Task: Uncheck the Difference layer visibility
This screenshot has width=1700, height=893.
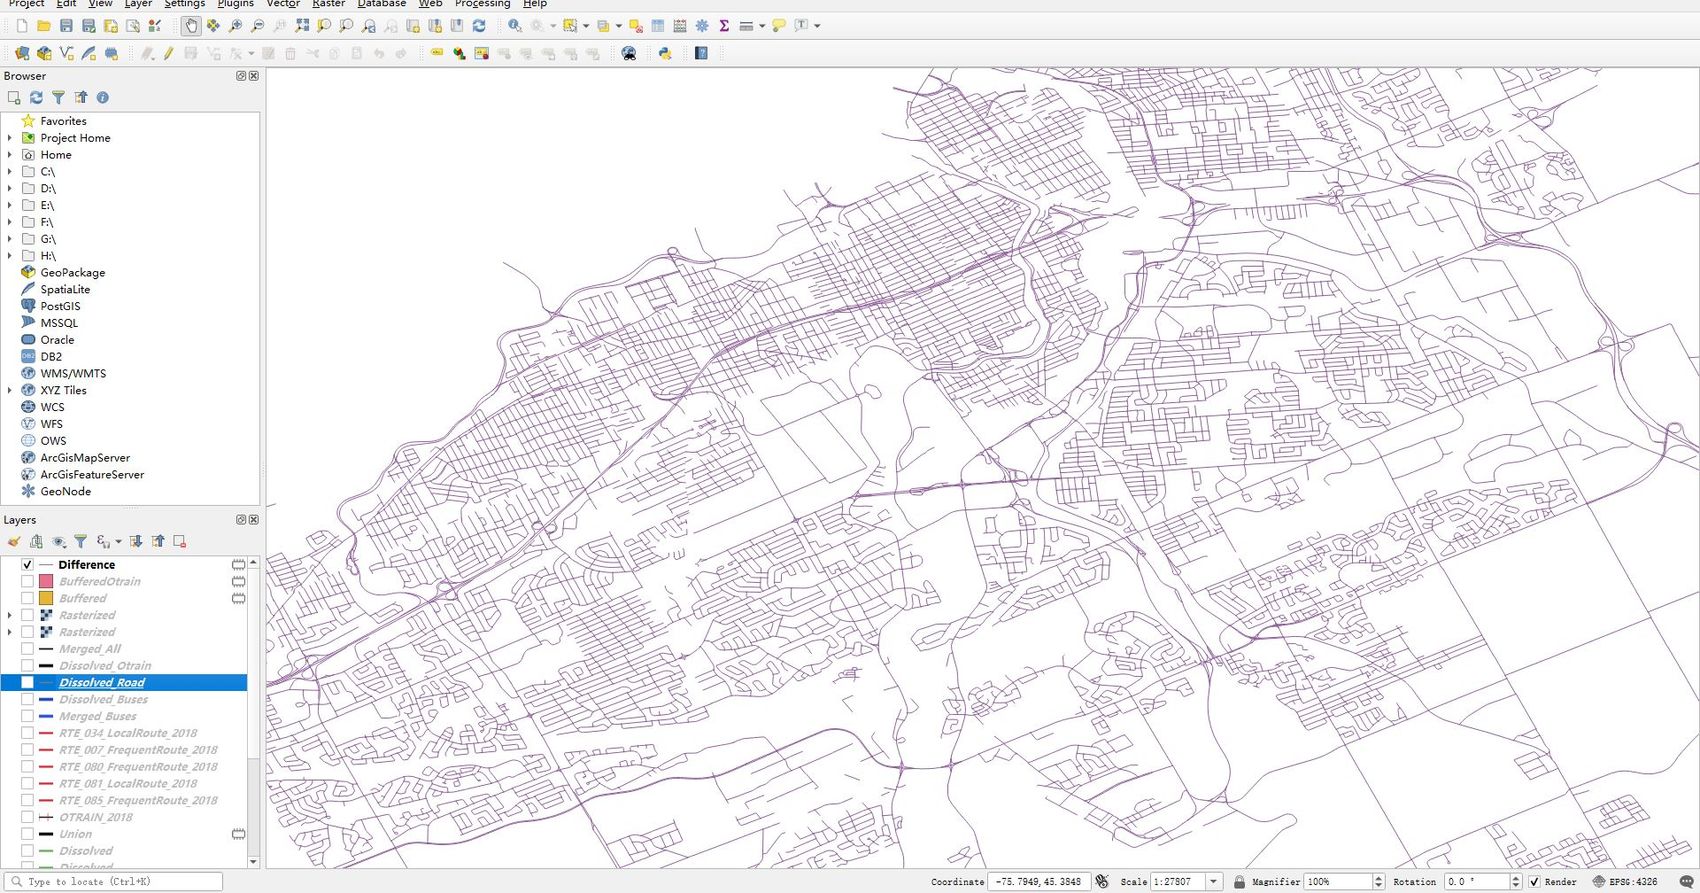Action: click(x=27, y=565)
